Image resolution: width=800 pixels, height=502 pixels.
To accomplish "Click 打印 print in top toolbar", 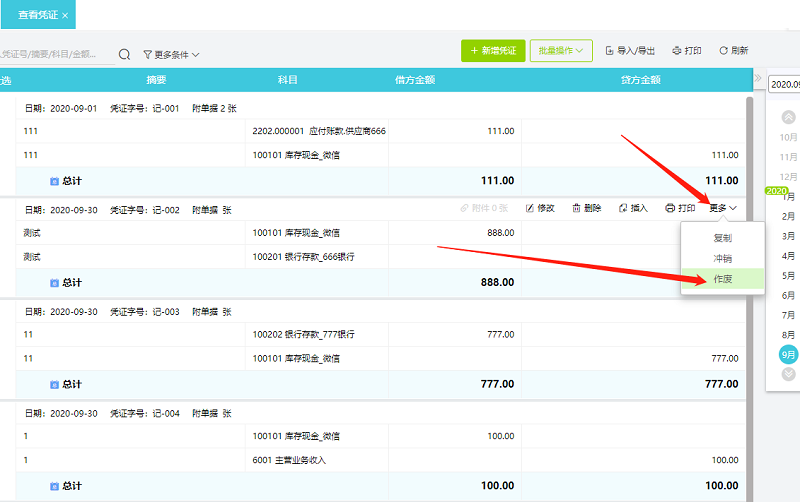I will 678,50.
